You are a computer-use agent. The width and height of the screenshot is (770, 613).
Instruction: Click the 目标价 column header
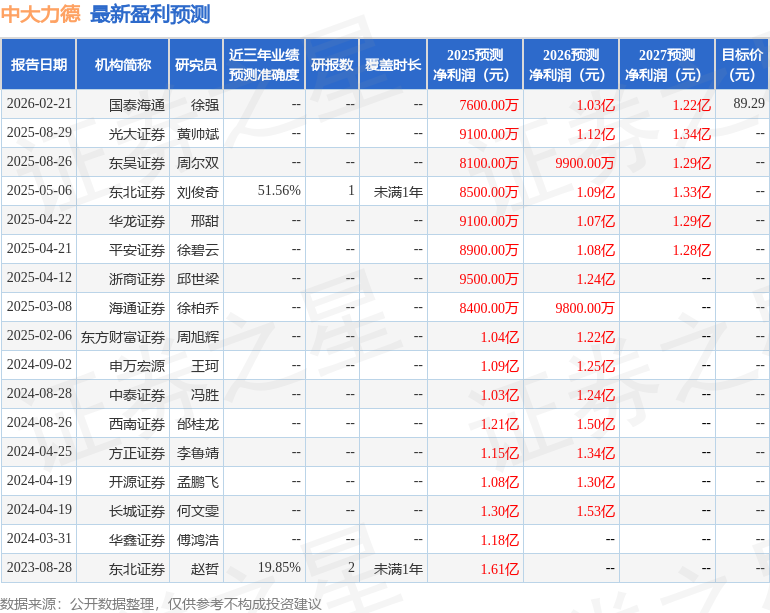(x=742, y=64)
